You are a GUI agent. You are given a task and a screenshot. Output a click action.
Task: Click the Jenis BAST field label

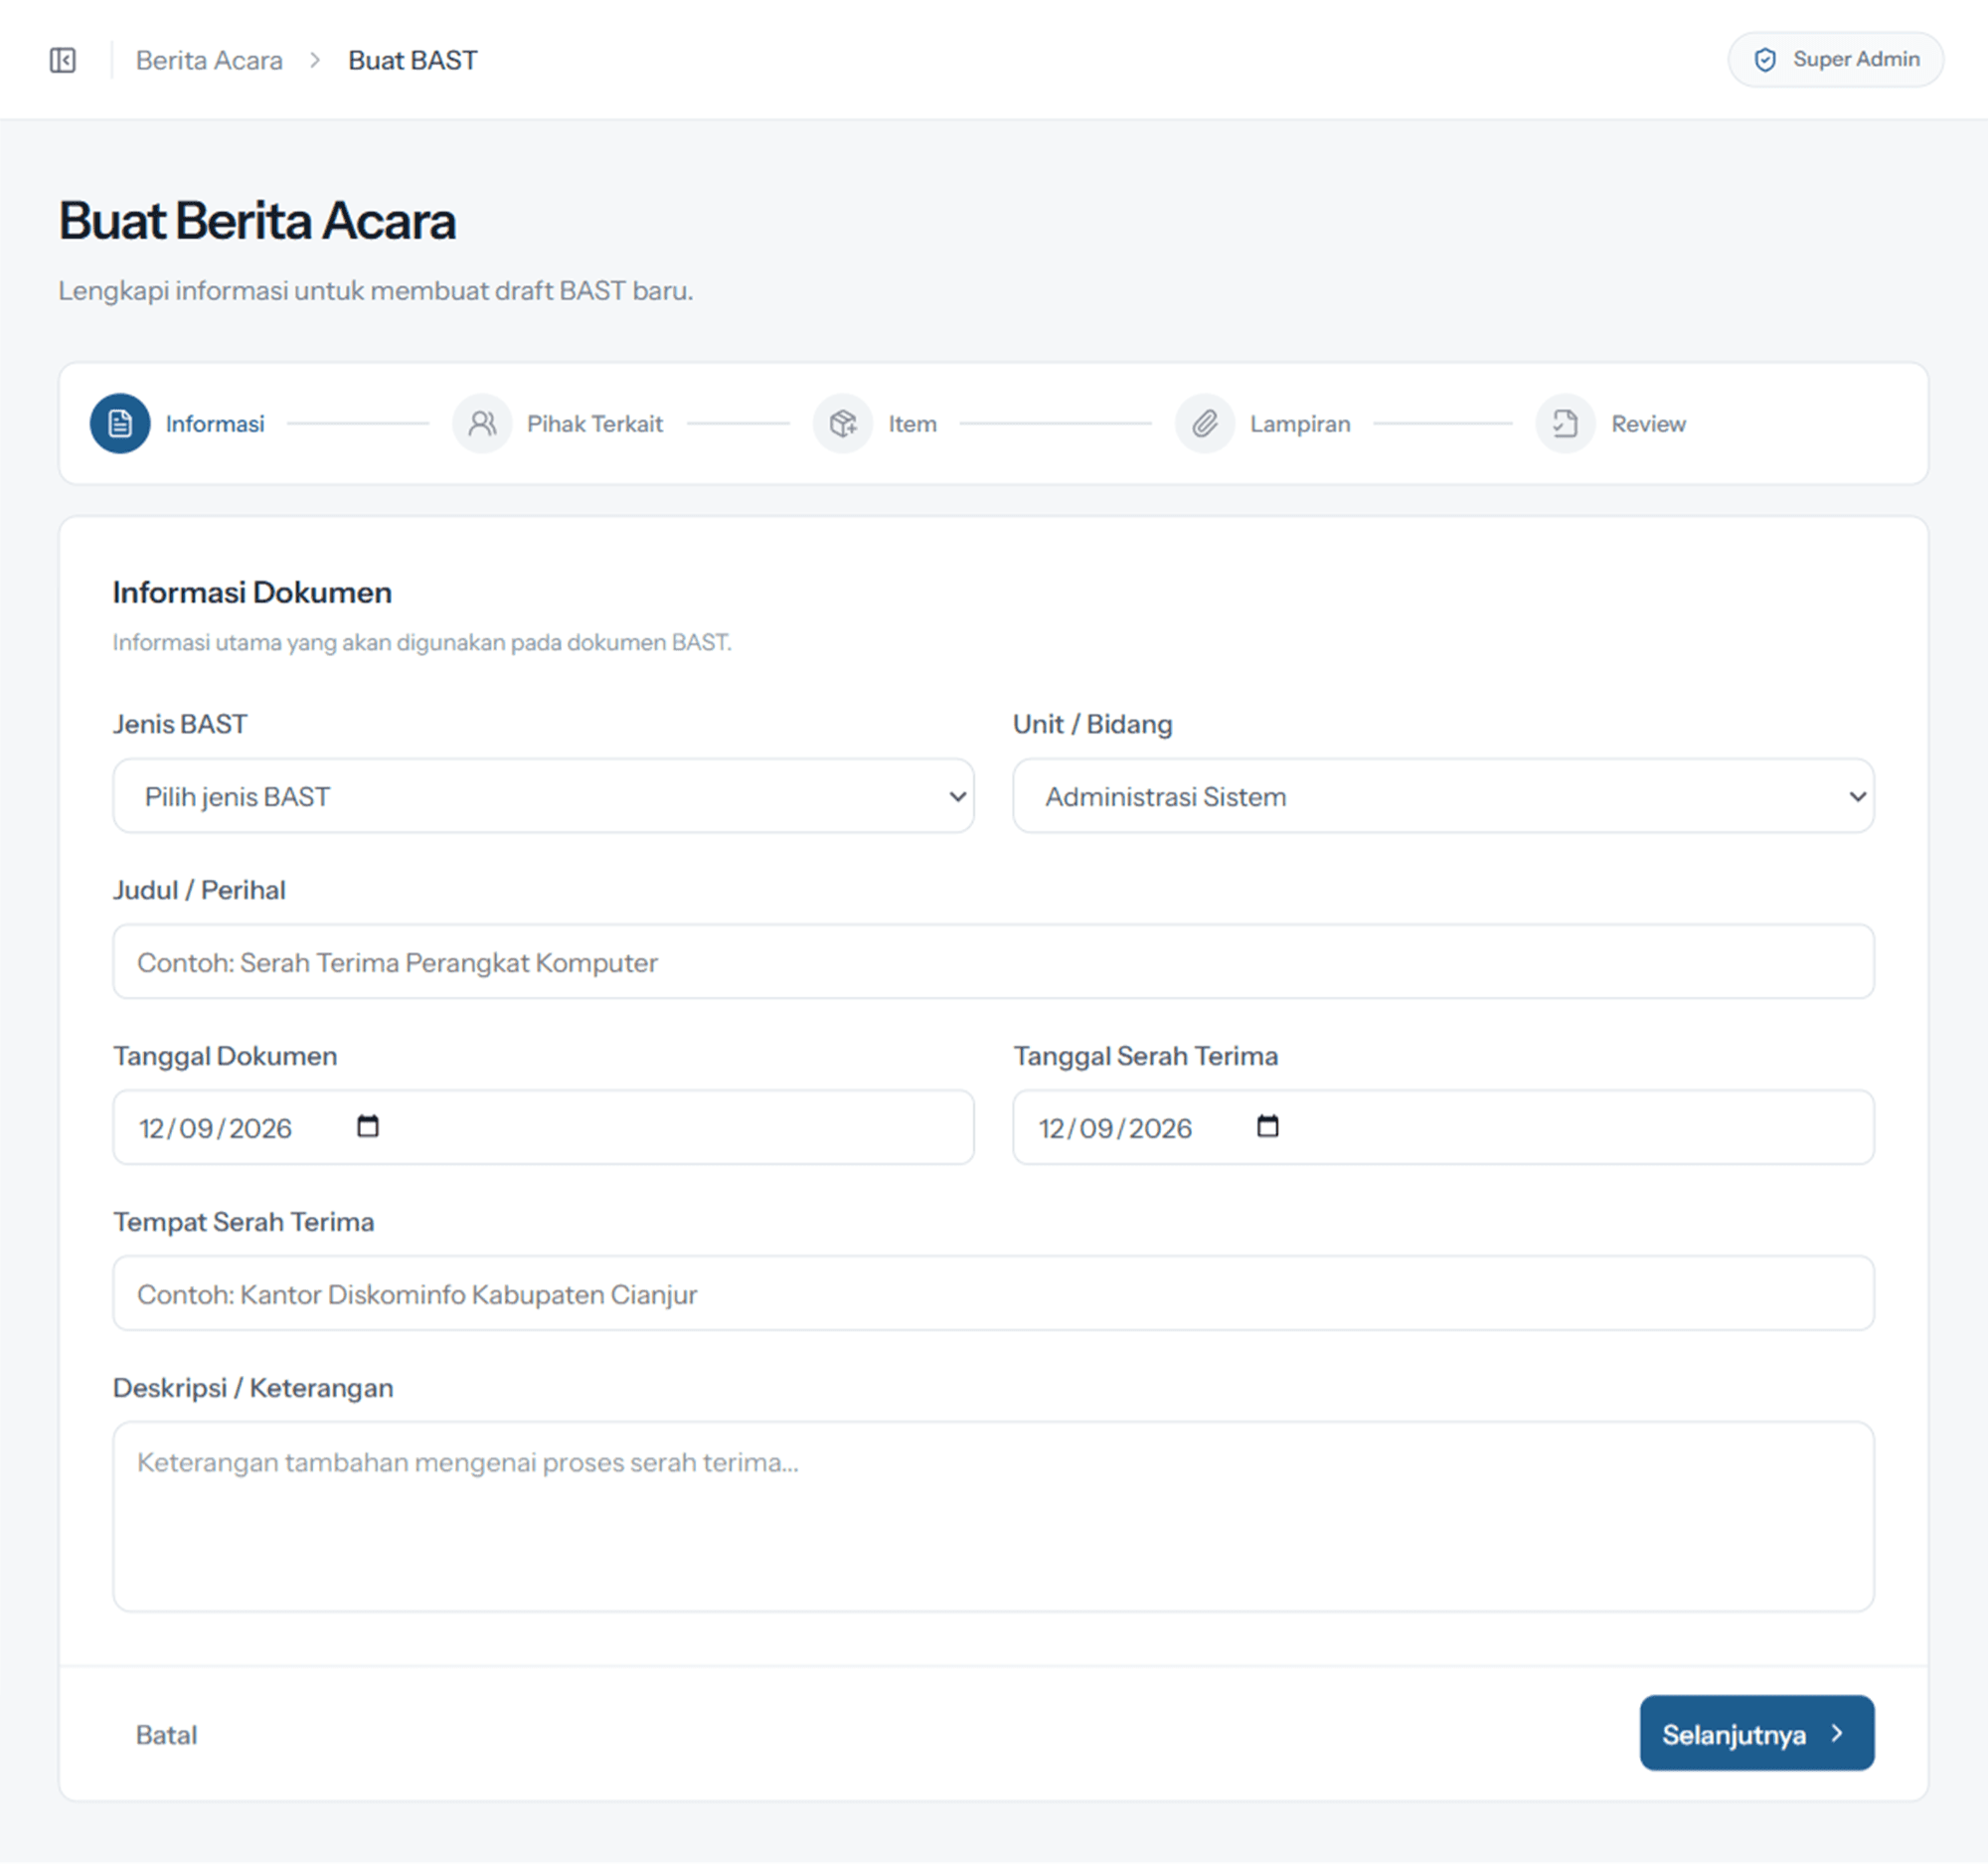pos(180,724)
